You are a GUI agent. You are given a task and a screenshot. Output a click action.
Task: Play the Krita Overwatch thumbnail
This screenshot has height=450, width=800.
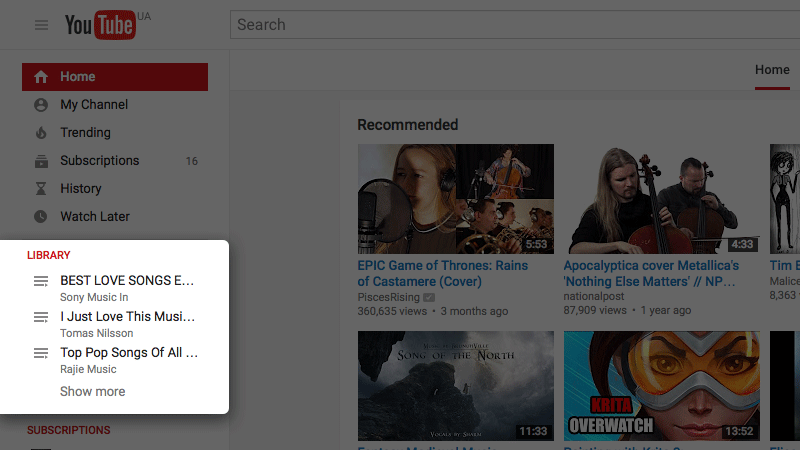tap(662, 386)
